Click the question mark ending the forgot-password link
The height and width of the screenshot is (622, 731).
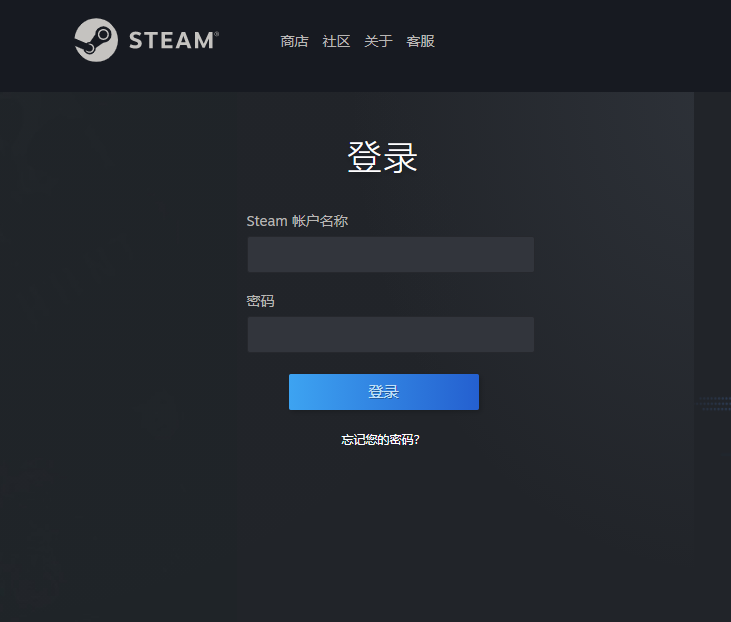pos(417,440)
